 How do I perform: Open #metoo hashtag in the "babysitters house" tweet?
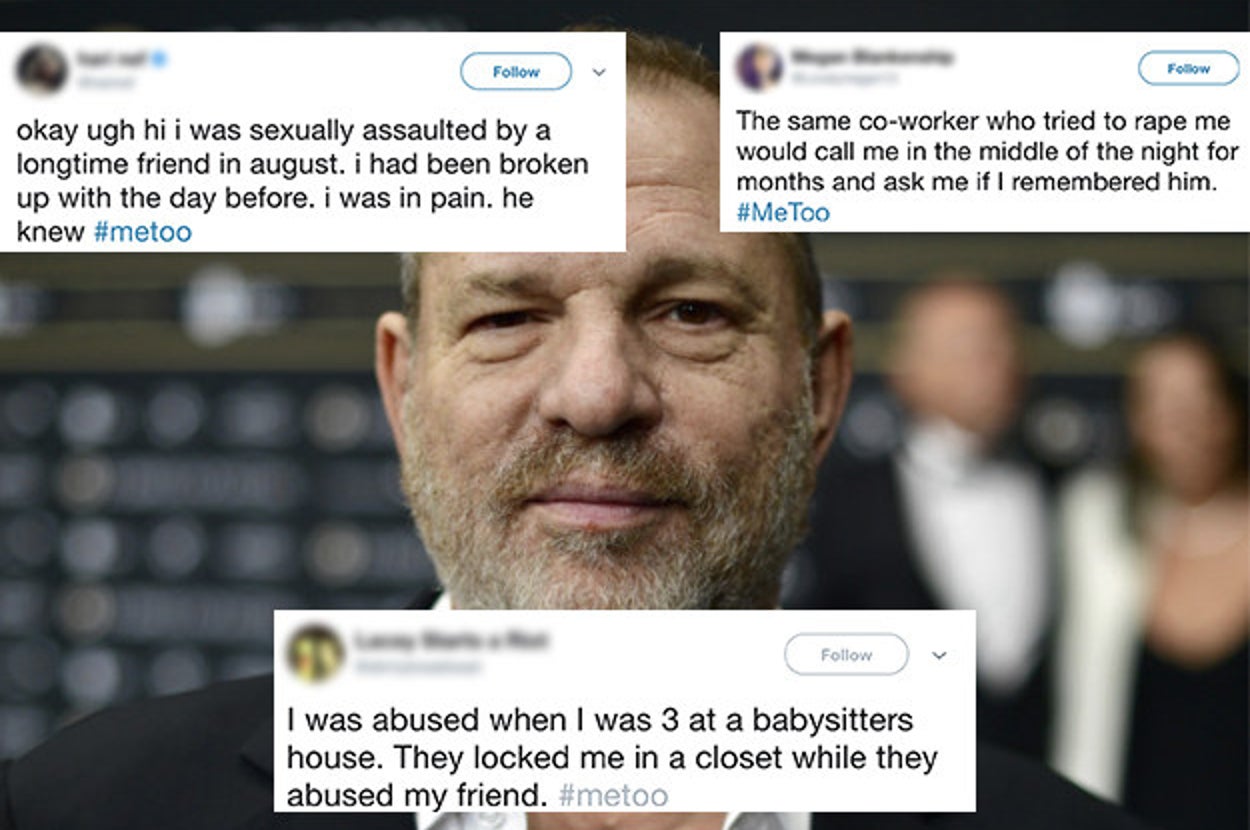[613, 795]
